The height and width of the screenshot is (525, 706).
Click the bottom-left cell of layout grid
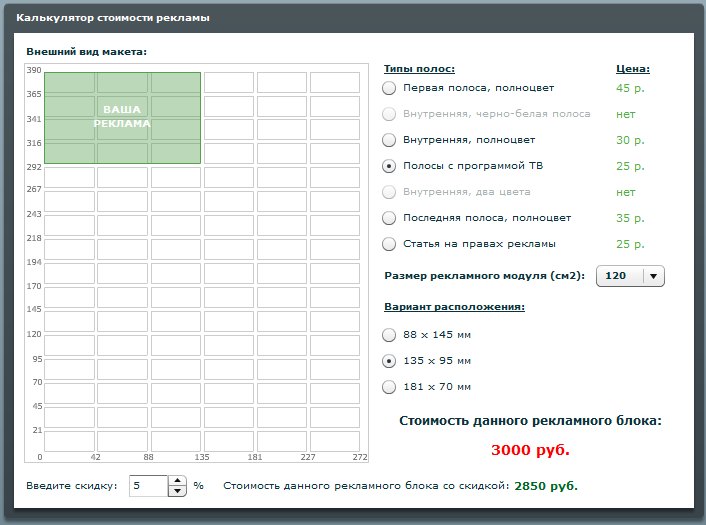pos(69,441)
